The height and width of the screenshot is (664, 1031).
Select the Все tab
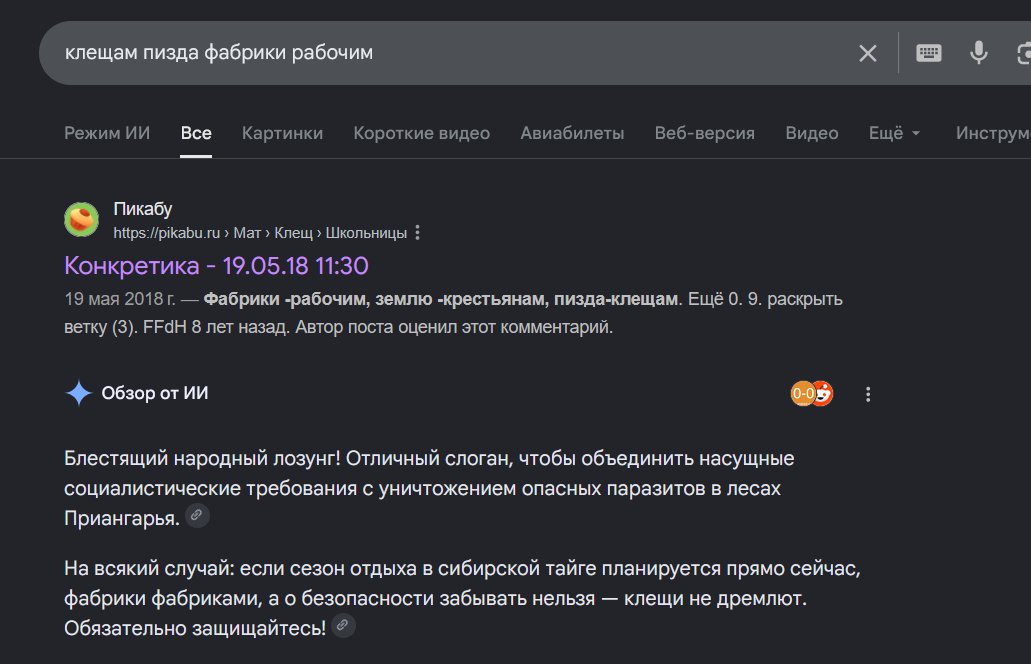196,133
